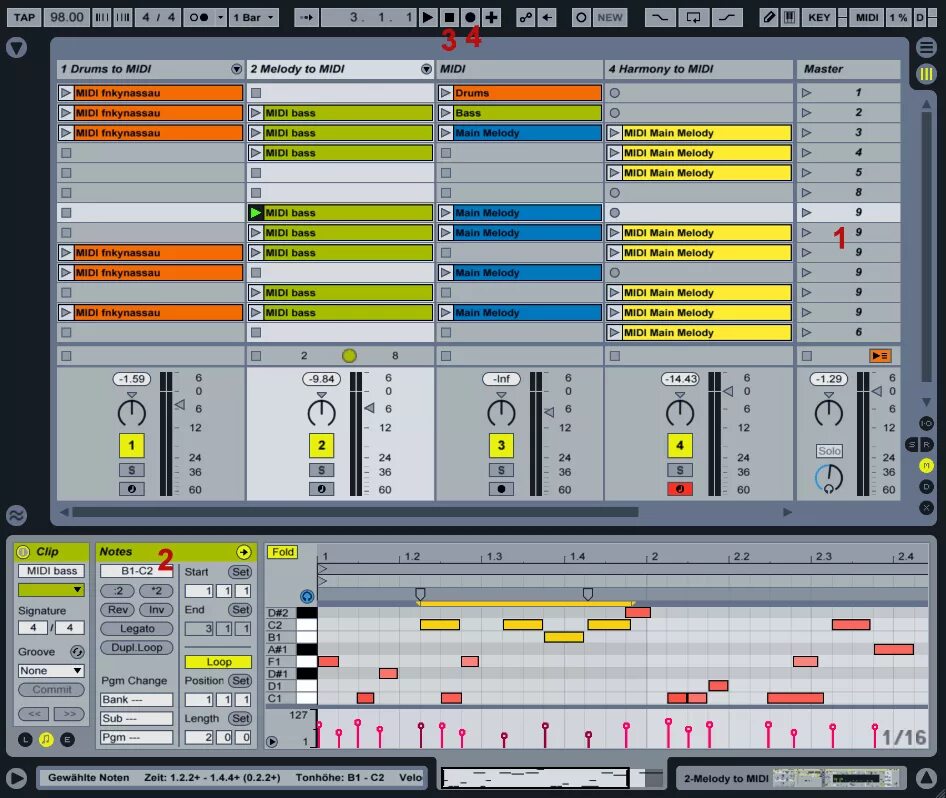
Task: Open the Groove None dropdown
Action: click(x=51, y=671)
